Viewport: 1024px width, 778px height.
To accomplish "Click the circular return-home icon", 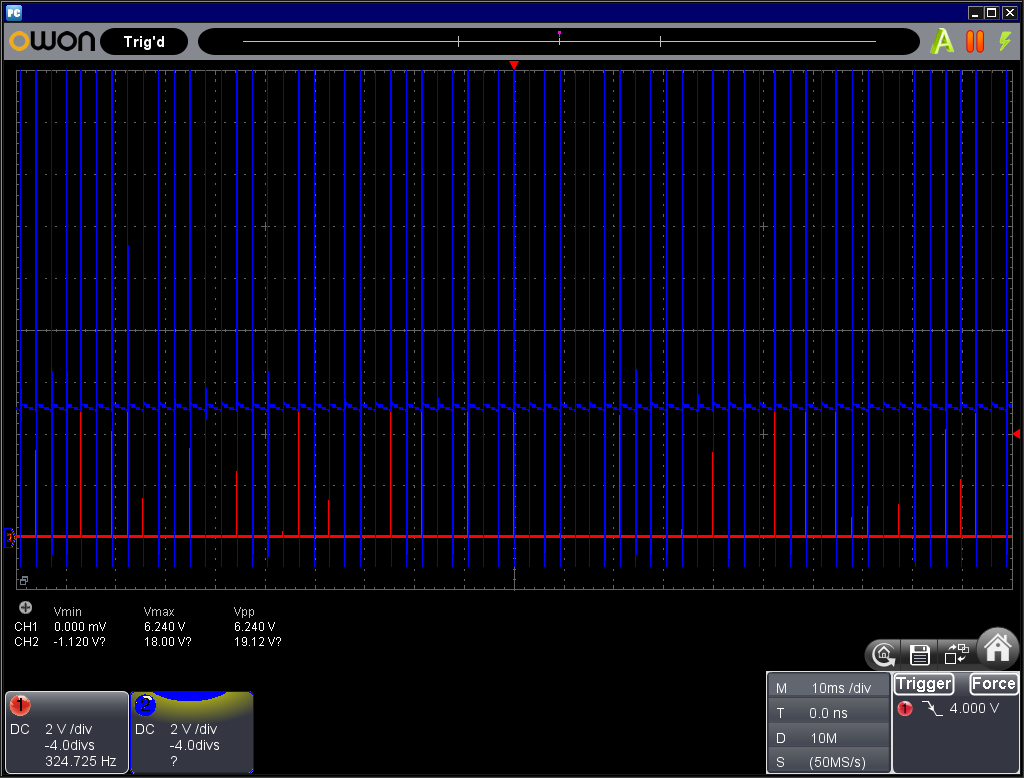I will click(884, 654).
